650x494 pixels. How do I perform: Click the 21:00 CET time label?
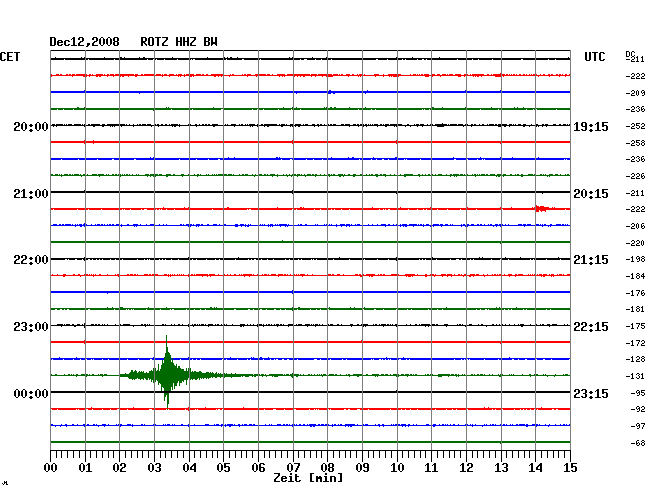click(x=31, y=194)
